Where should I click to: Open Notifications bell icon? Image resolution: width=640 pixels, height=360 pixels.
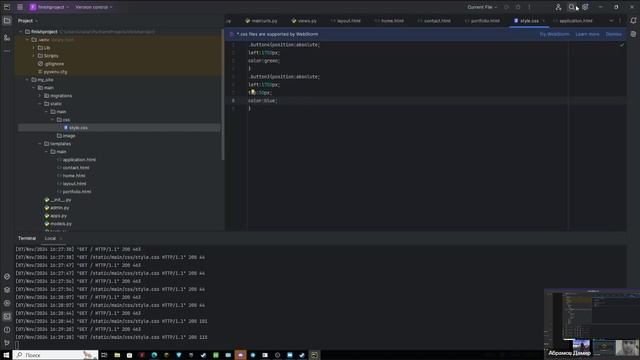click(x=633, y=20)
